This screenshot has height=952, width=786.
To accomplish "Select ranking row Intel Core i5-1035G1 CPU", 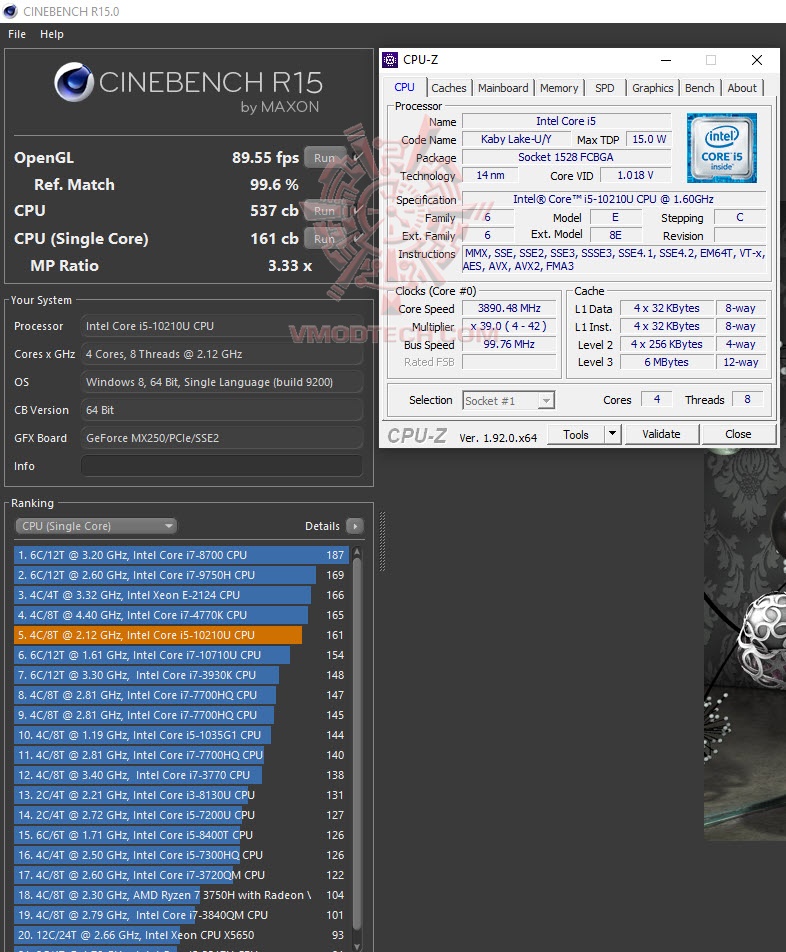I will point(181,735).
